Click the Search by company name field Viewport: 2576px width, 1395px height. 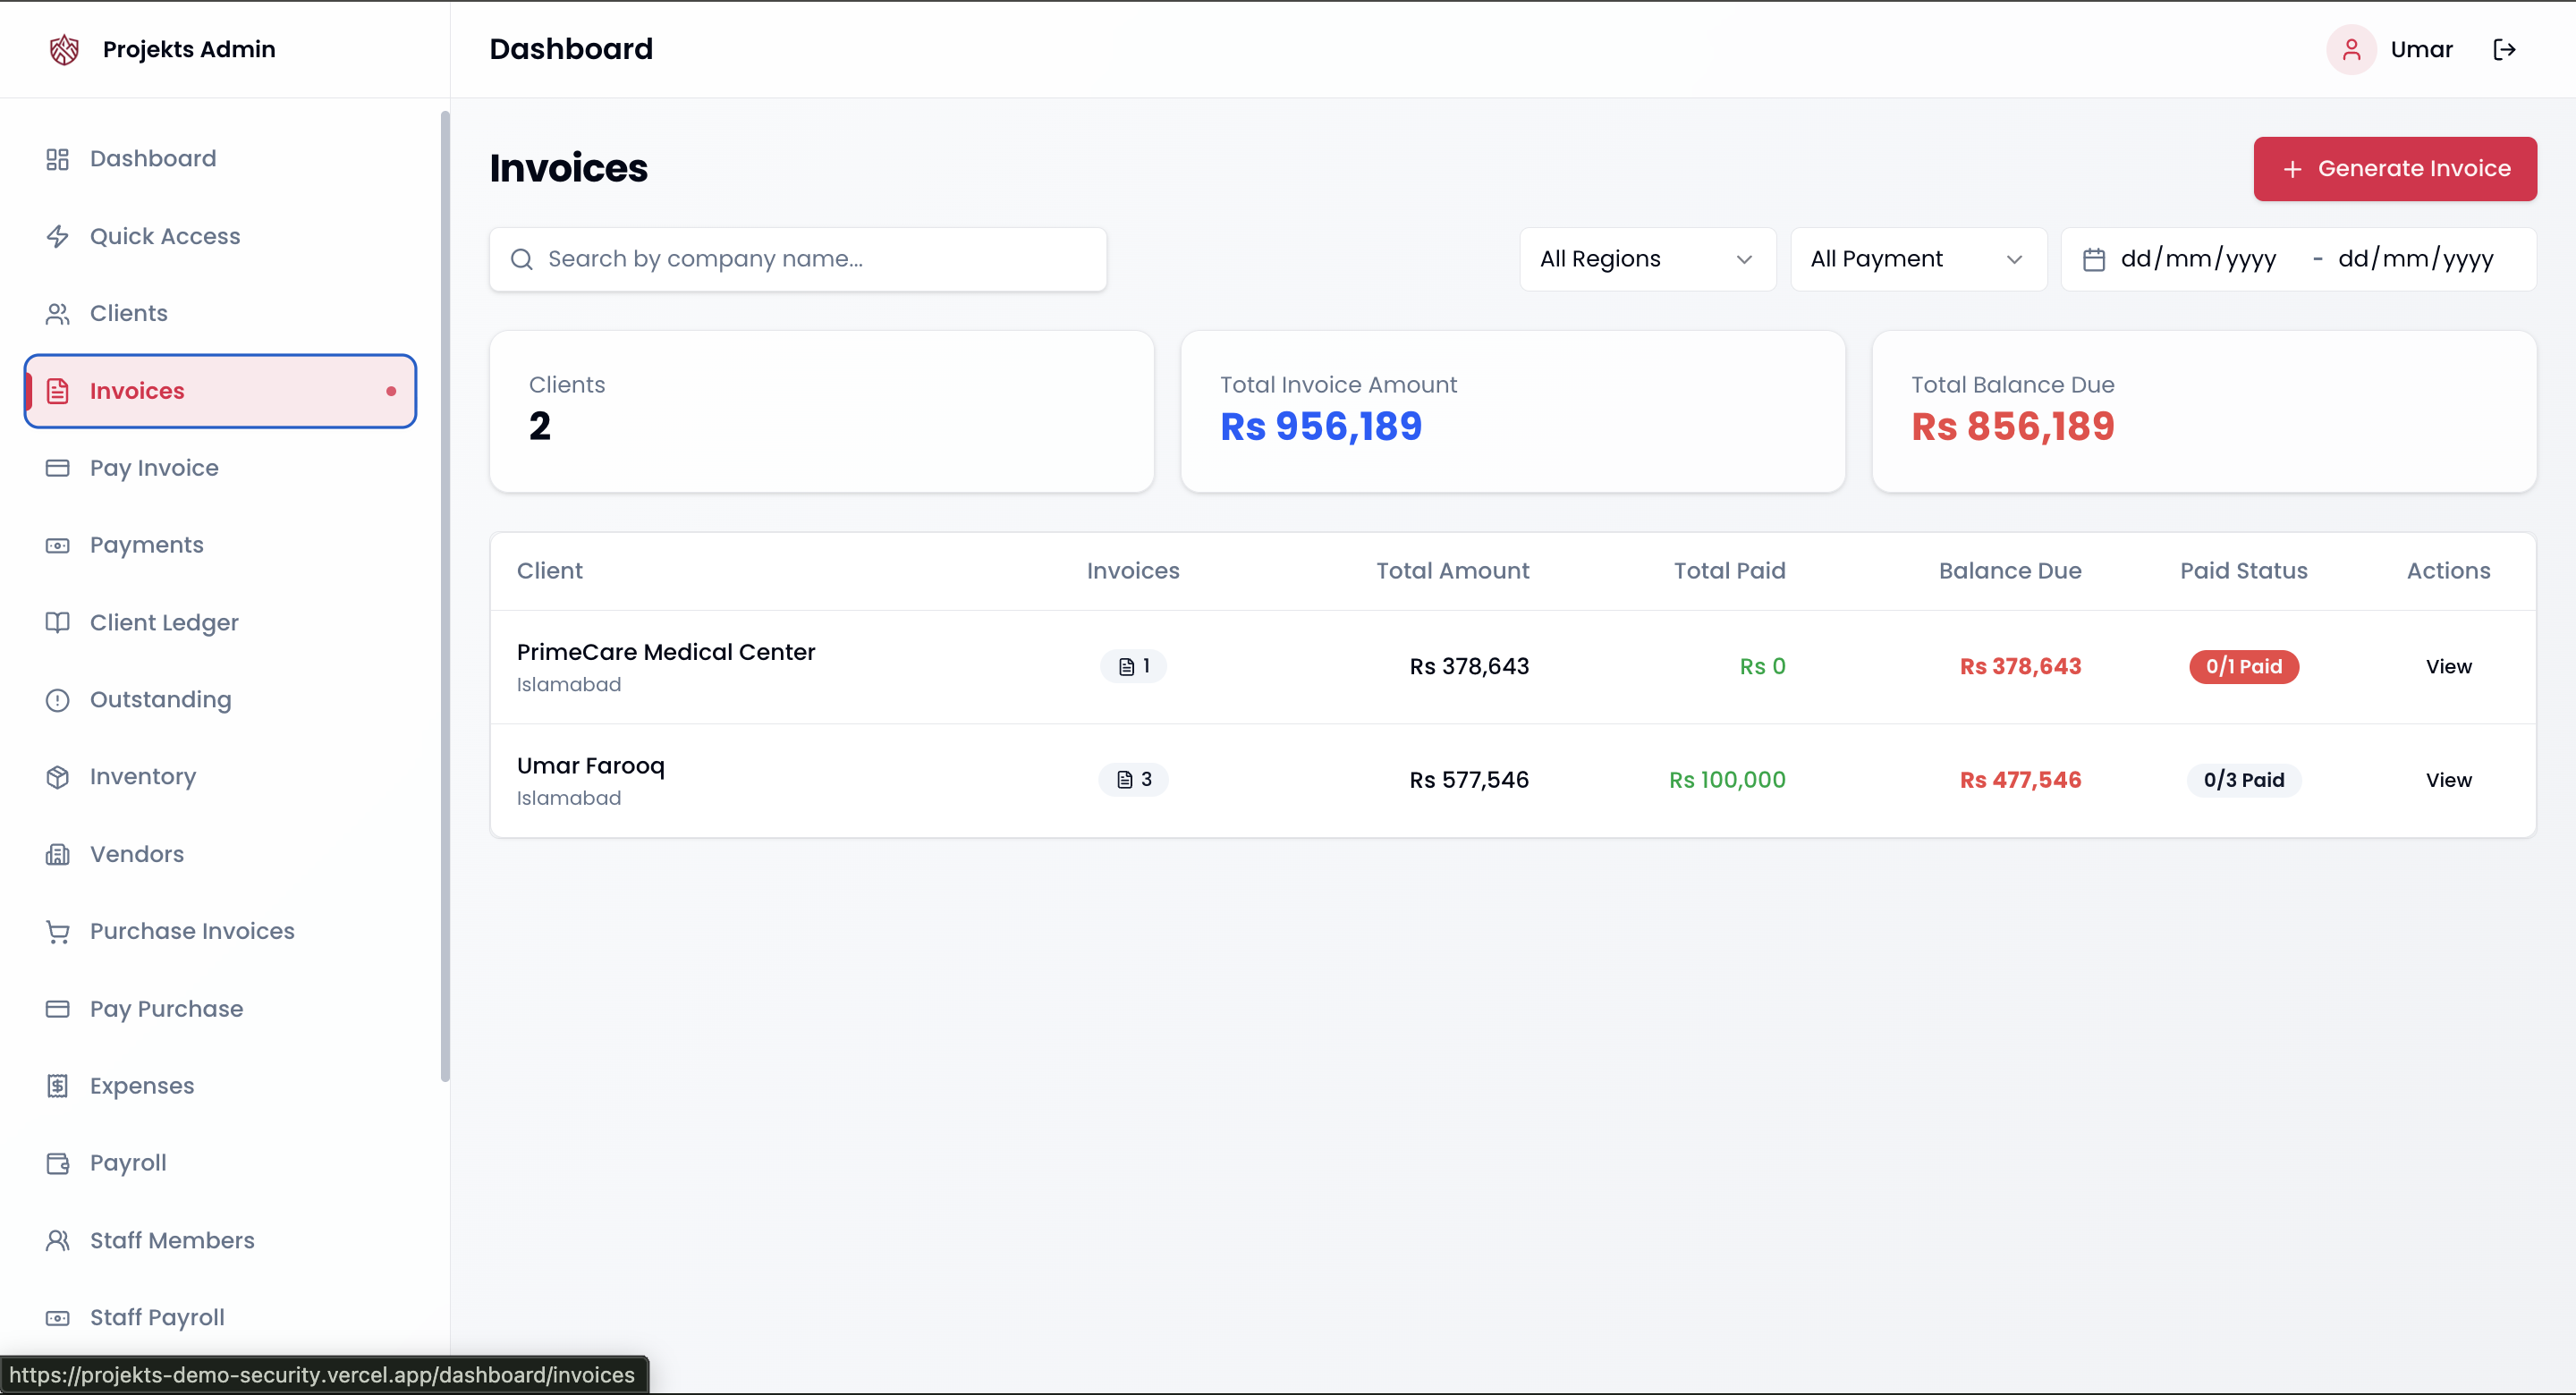(797, 259)
